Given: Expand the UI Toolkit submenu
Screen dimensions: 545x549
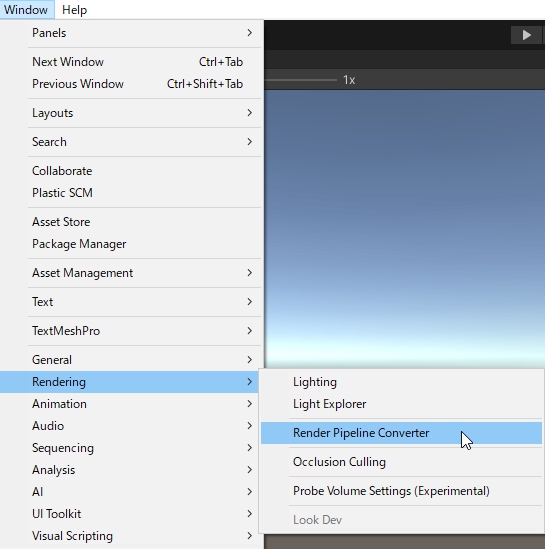Looking at the screenshot, I should pyautogui.click(x=130, y=514).
